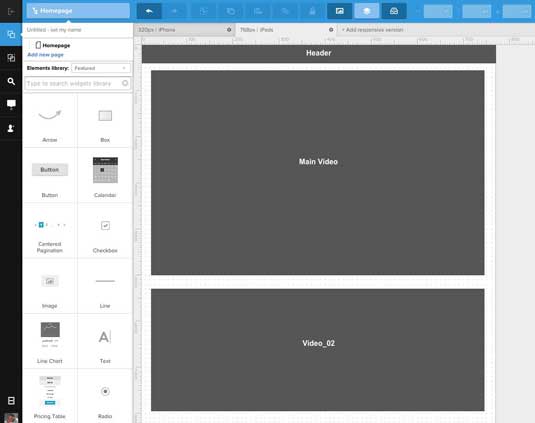Open the second stacked-squares sidebar icon
This screenshot has height=423, width=535.
11,58
